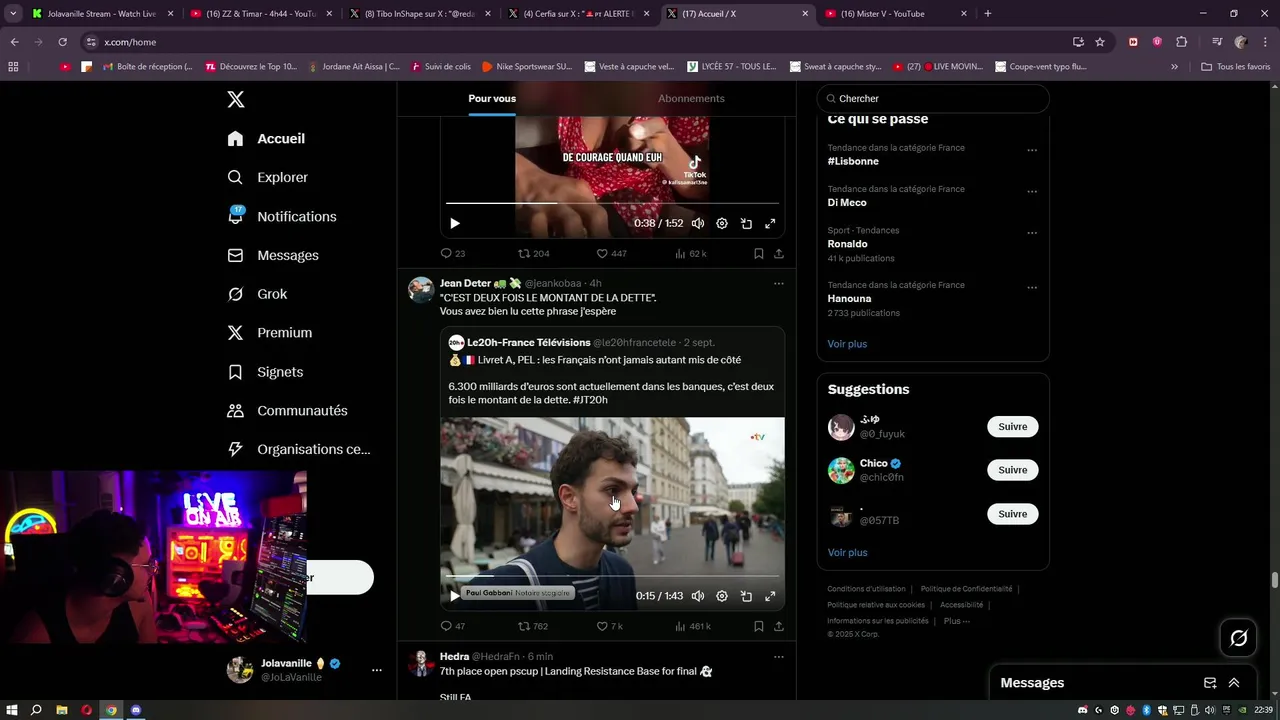Repost the tweet with 204 reposts
This screenshot has width=1280, height=720.
point(533,254)
